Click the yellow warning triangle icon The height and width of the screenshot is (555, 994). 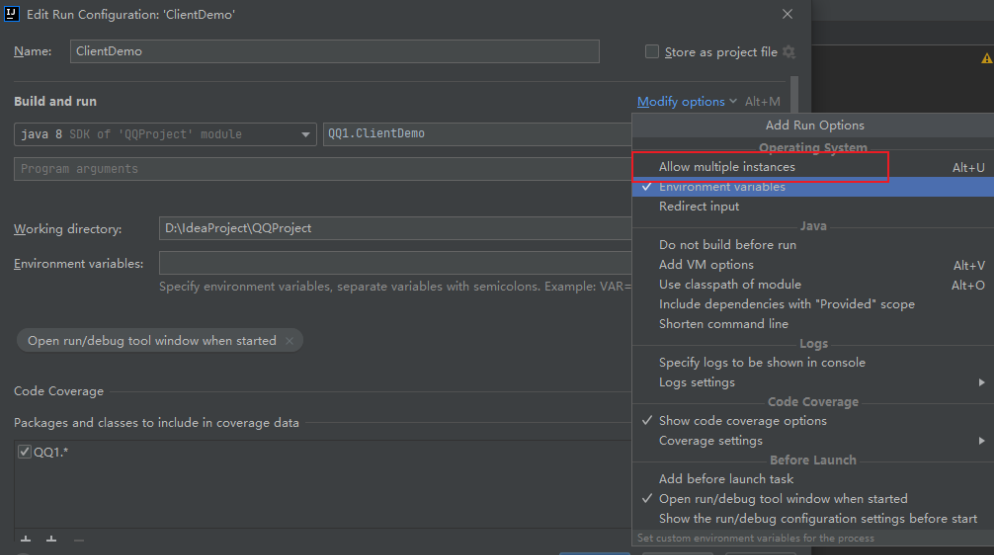point(987,59)
